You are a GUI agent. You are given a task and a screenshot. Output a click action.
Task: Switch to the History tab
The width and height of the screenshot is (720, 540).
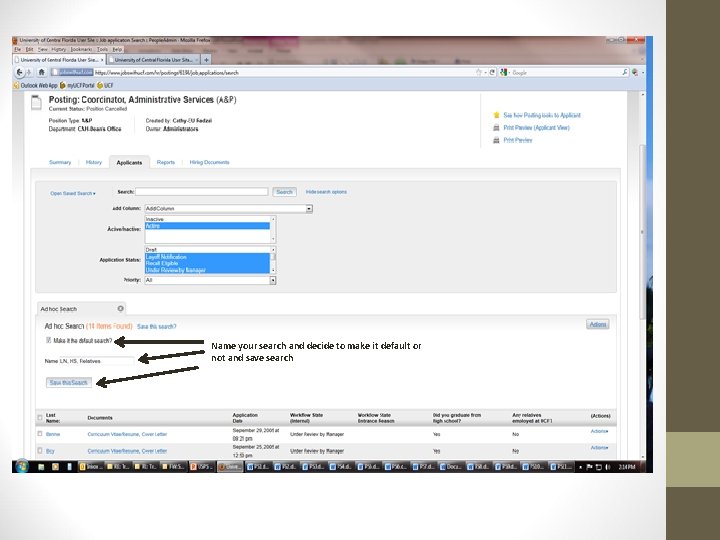coord(94,162)
